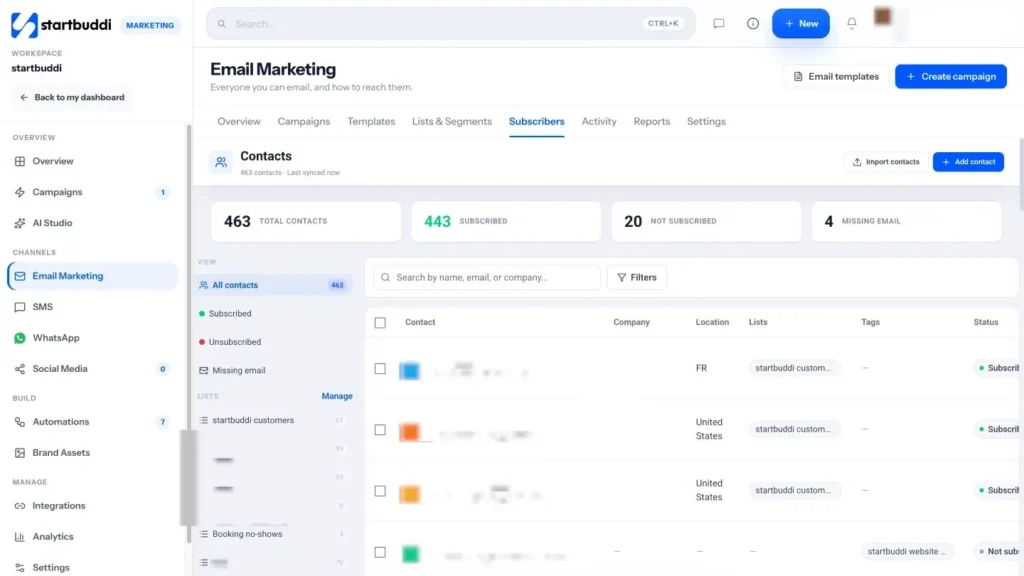1024x576 pixels.
Task: Filter view by Unsubscribed
Action: click(x=274, y=342)
